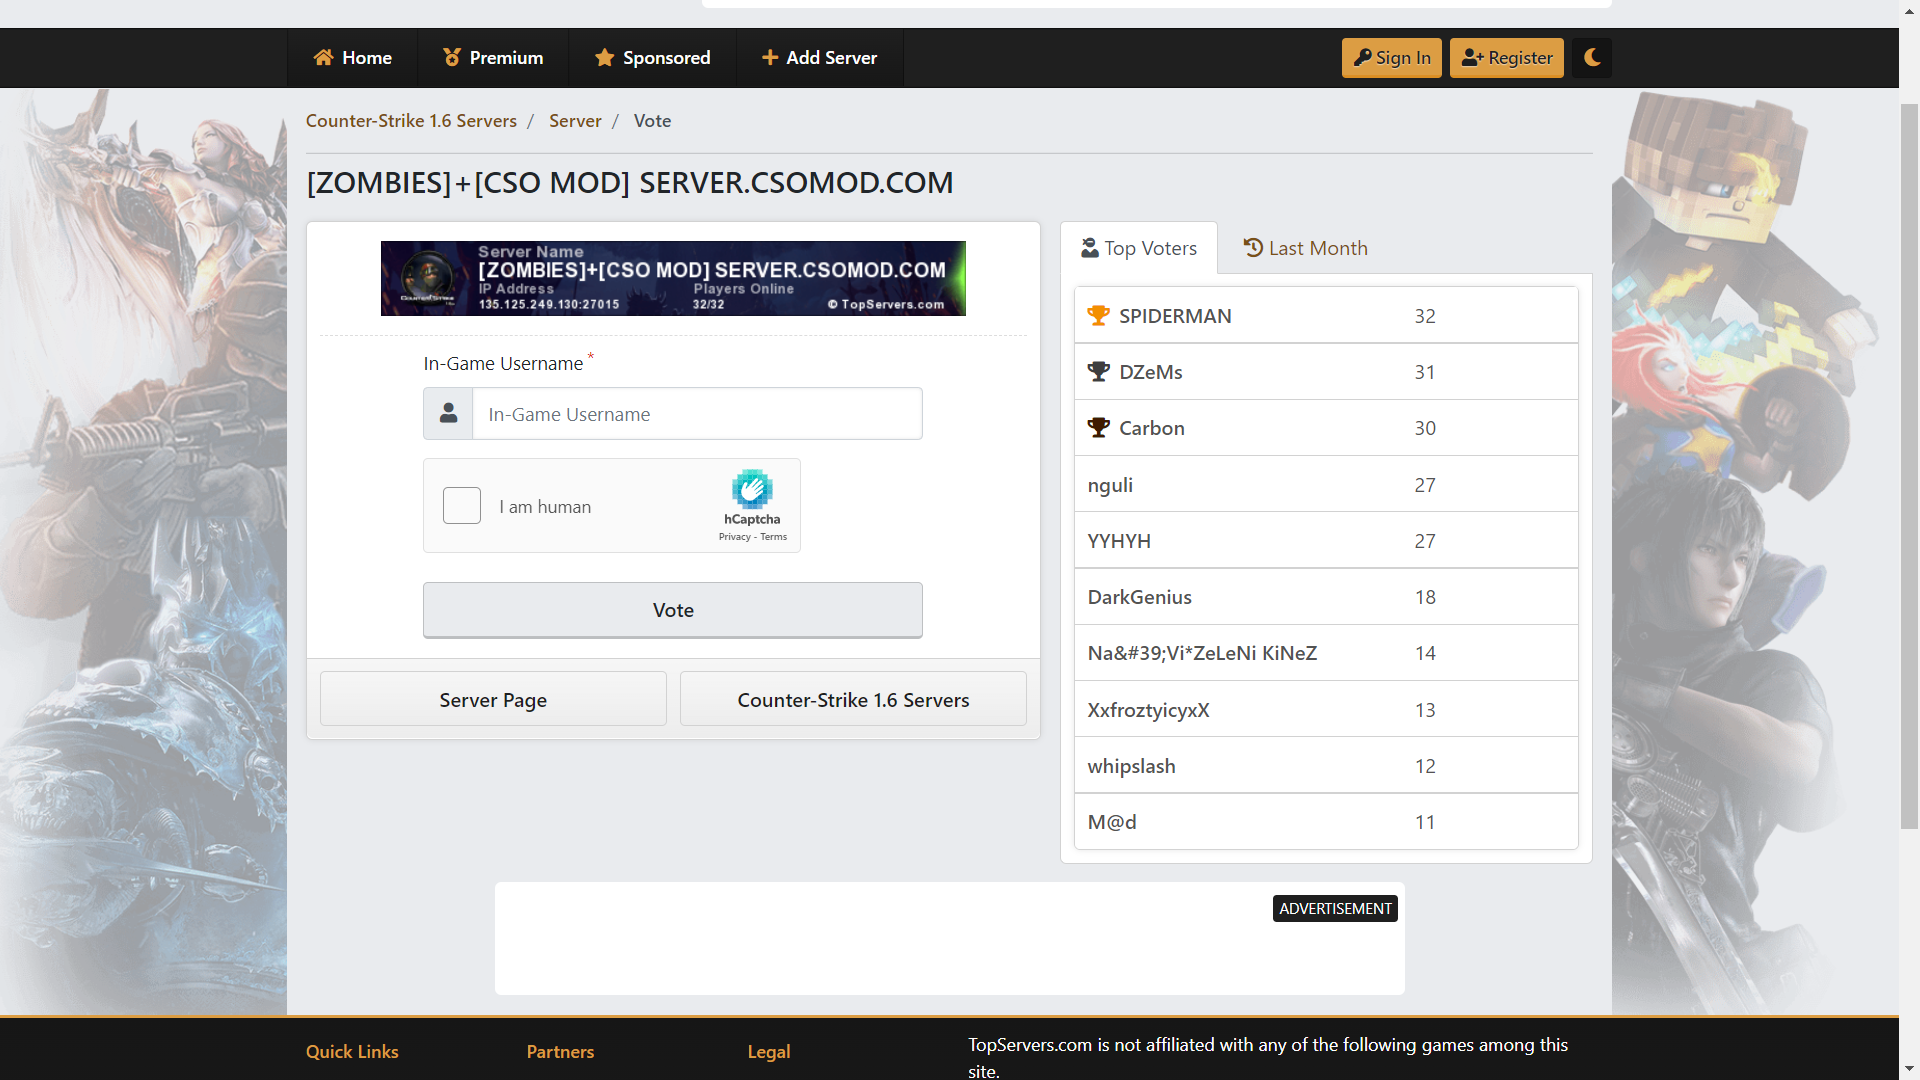Click the Add Server plus icon
The width and height of the screenshot is (1920, 1080).
pyautogui.click(x=770, y=58)
